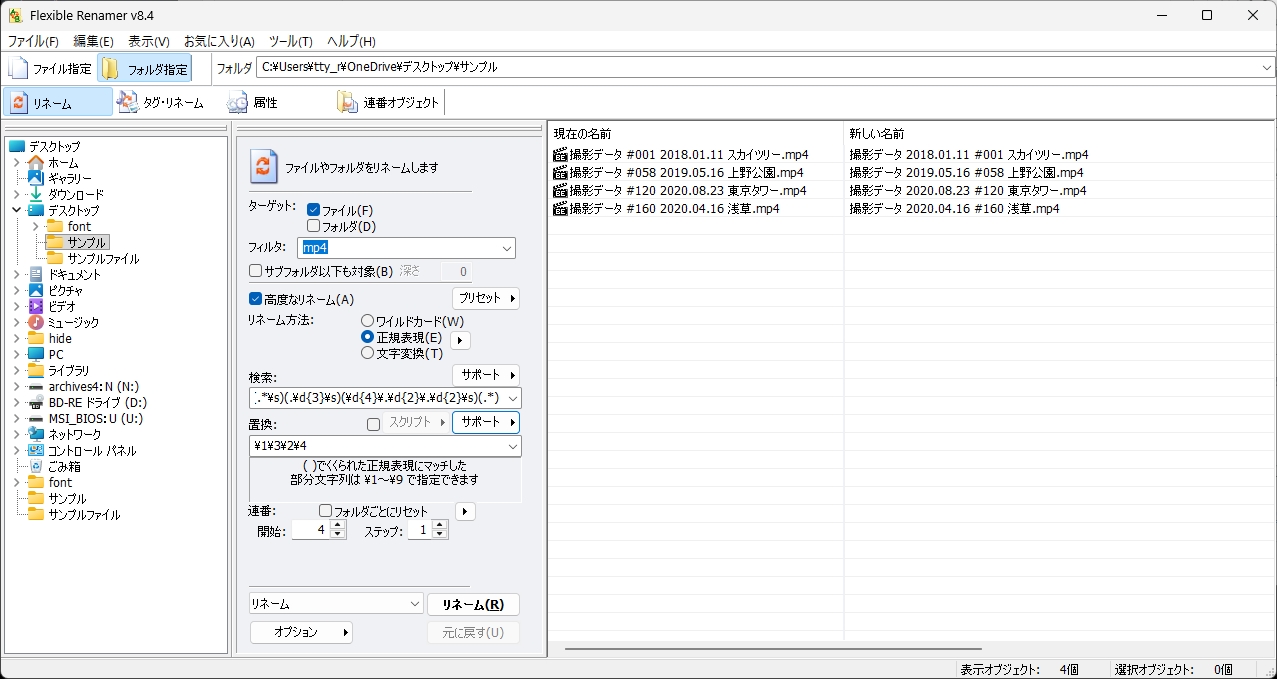Toggle サブフォルダ以下も対象 checkbox
This screenshot has height=679, width=1277.
(256, 271)
